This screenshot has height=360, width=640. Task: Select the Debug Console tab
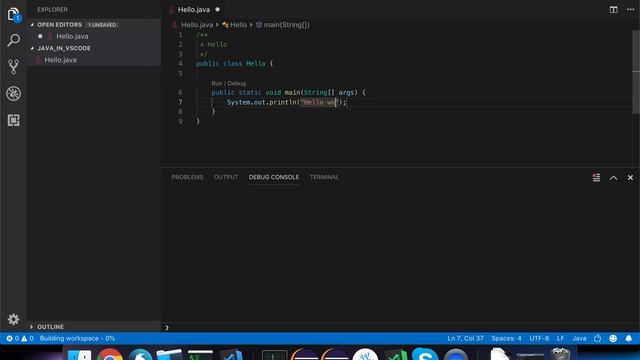[274, 177]
